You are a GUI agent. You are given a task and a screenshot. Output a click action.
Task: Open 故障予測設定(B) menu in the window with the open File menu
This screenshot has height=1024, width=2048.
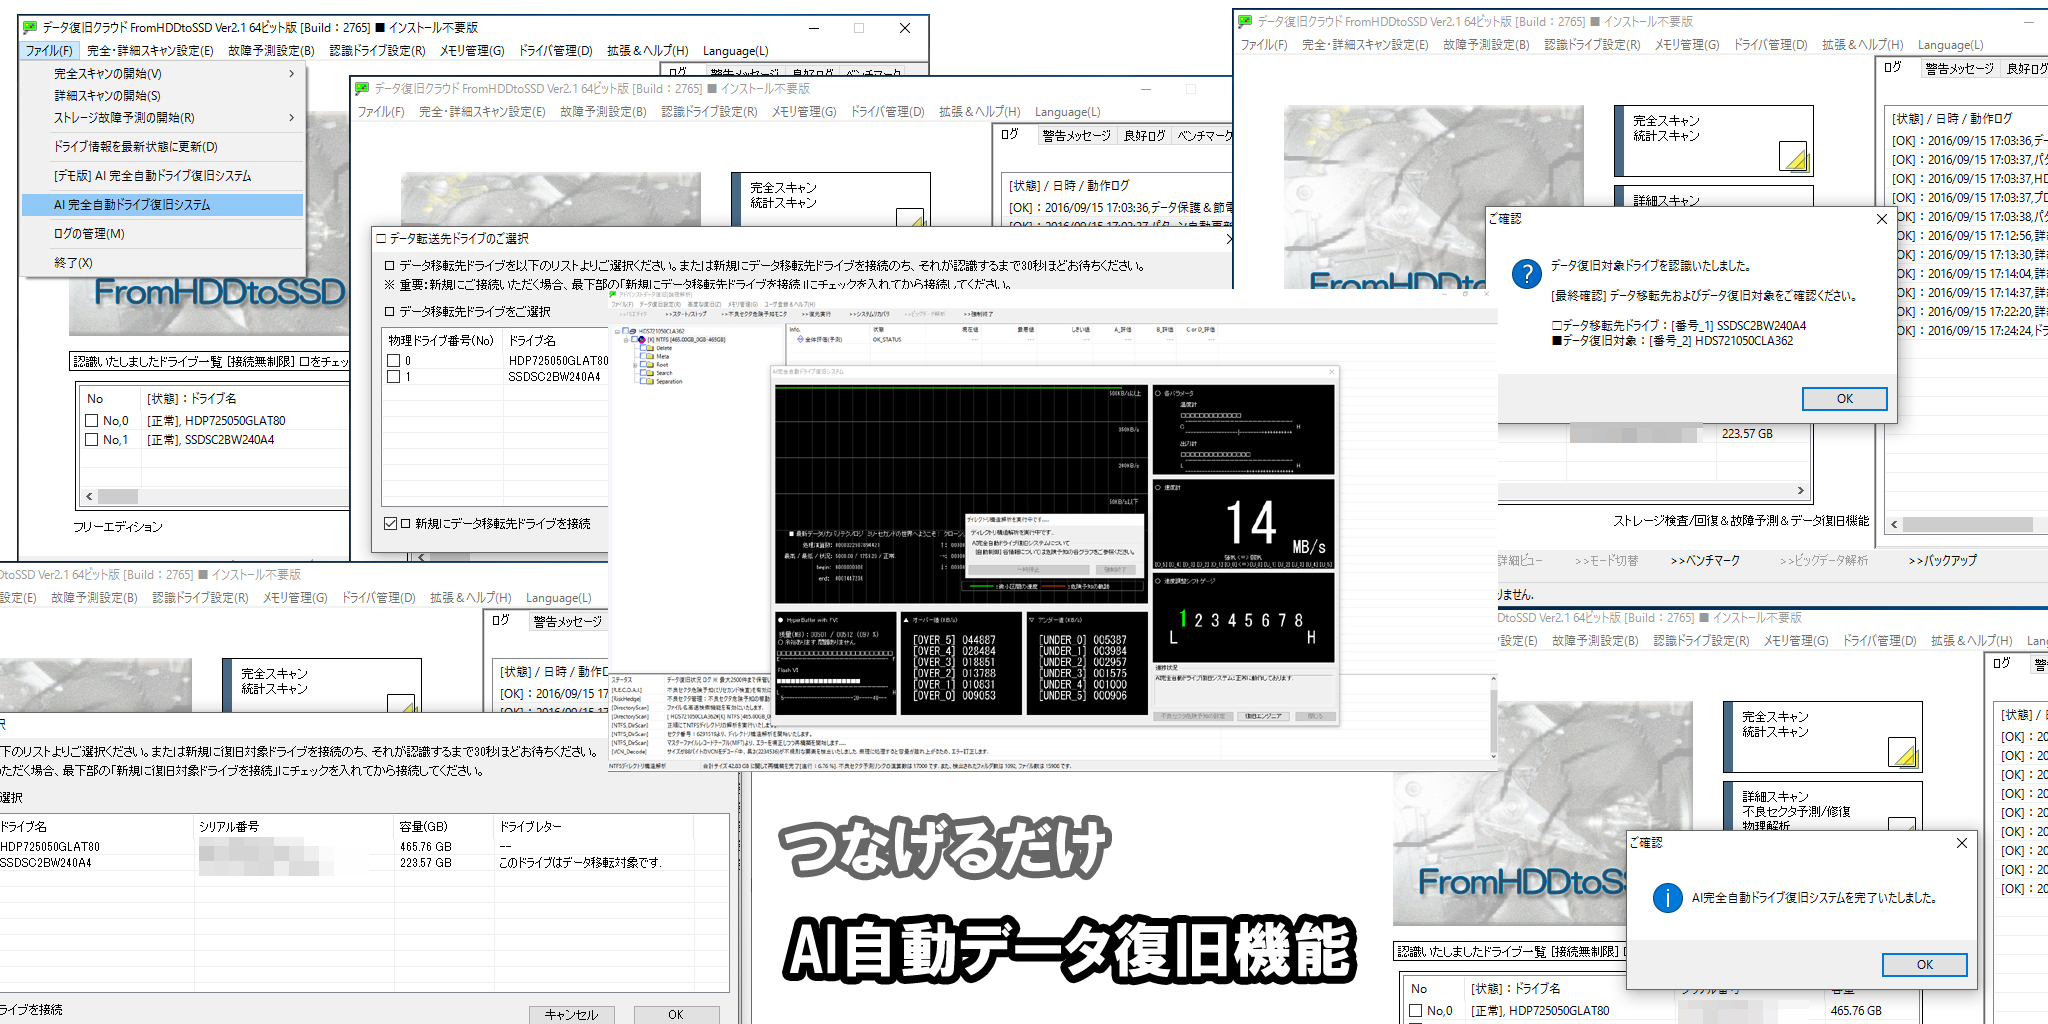coord(271,51)
